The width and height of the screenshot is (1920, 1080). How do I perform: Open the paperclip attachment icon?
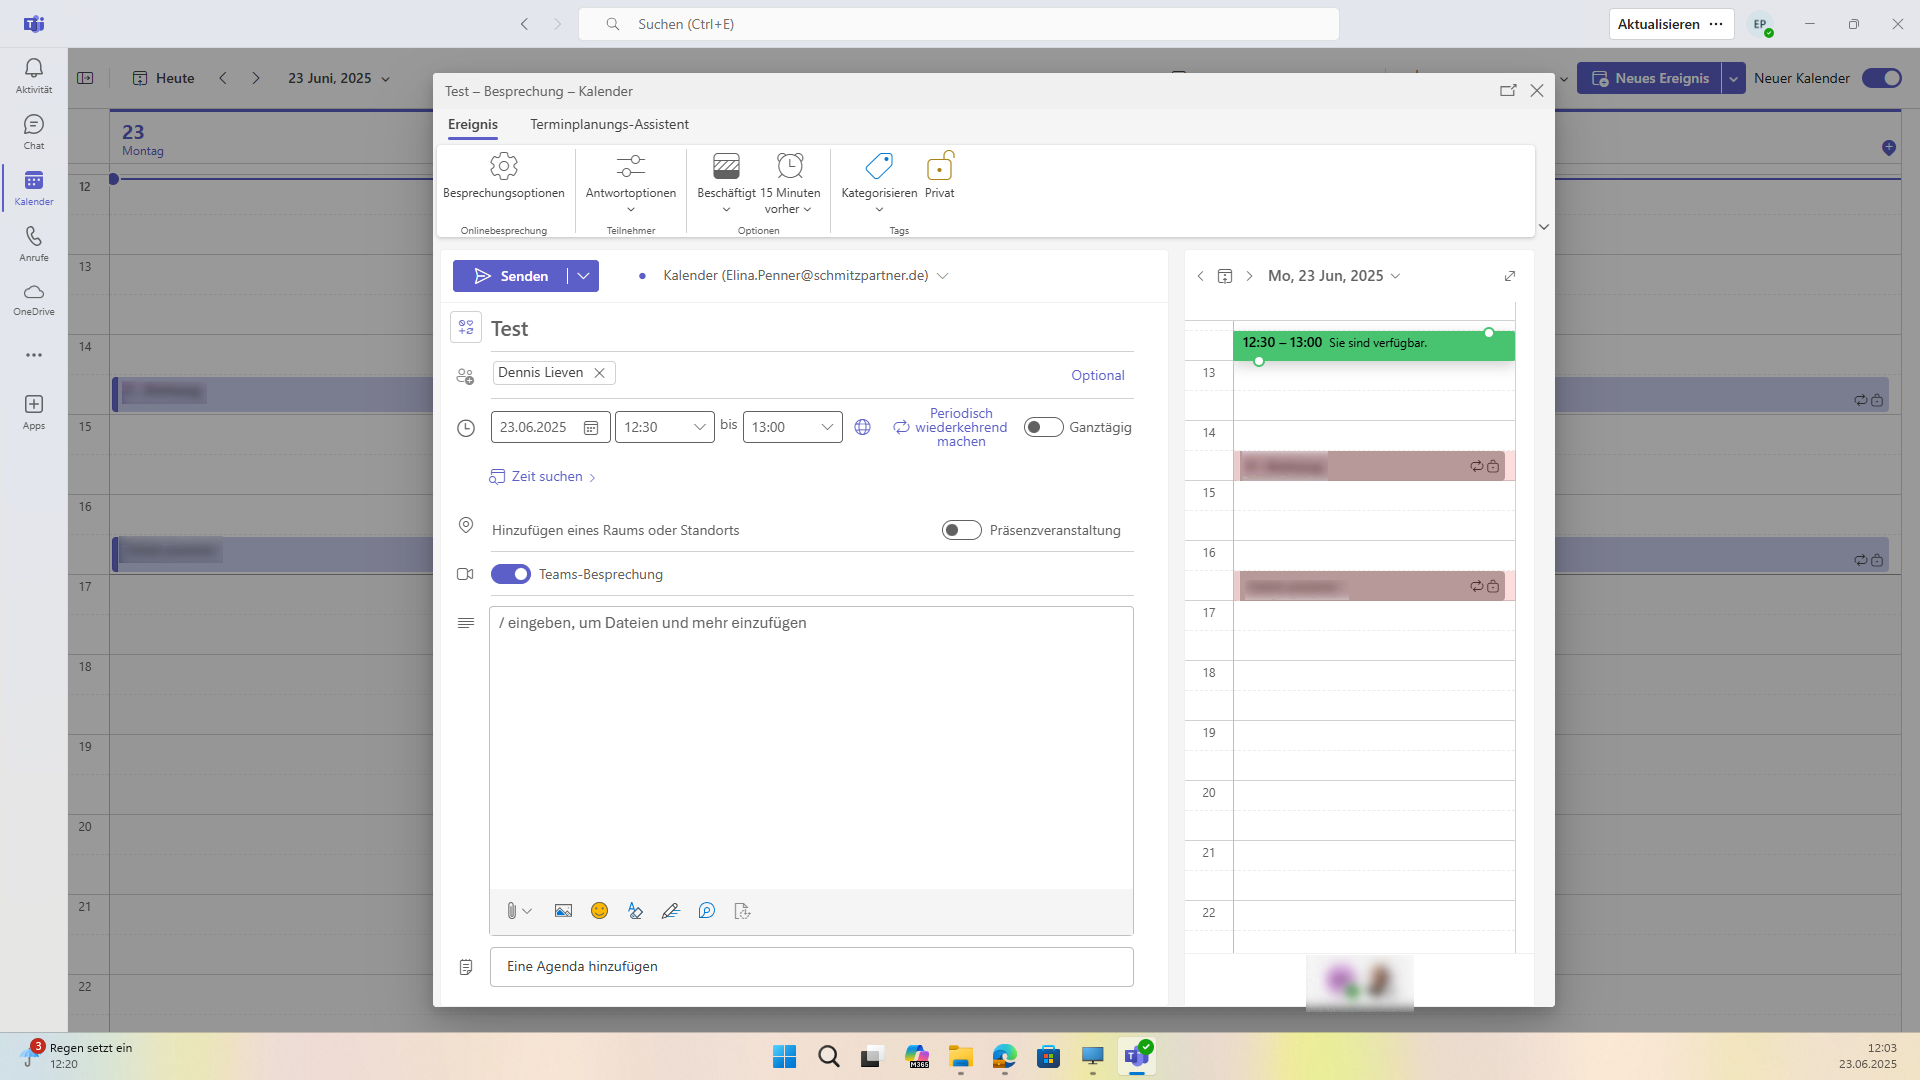pyautogui.click(x=511, y=911)
